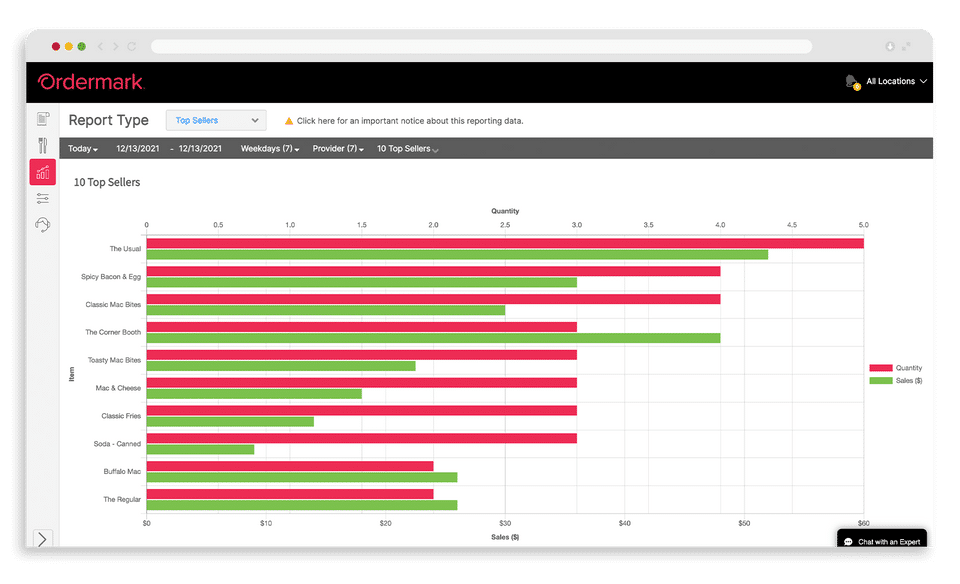Click the 'Report Type' heading
960x584 pixels.
click(x=108, y=121)
